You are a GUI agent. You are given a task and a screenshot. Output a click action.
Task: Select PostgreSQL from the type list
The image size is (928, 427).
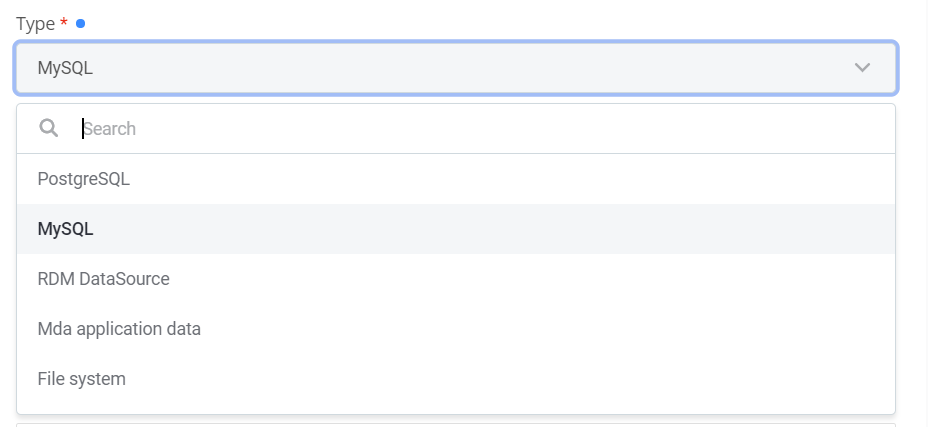tap(84, 179)
